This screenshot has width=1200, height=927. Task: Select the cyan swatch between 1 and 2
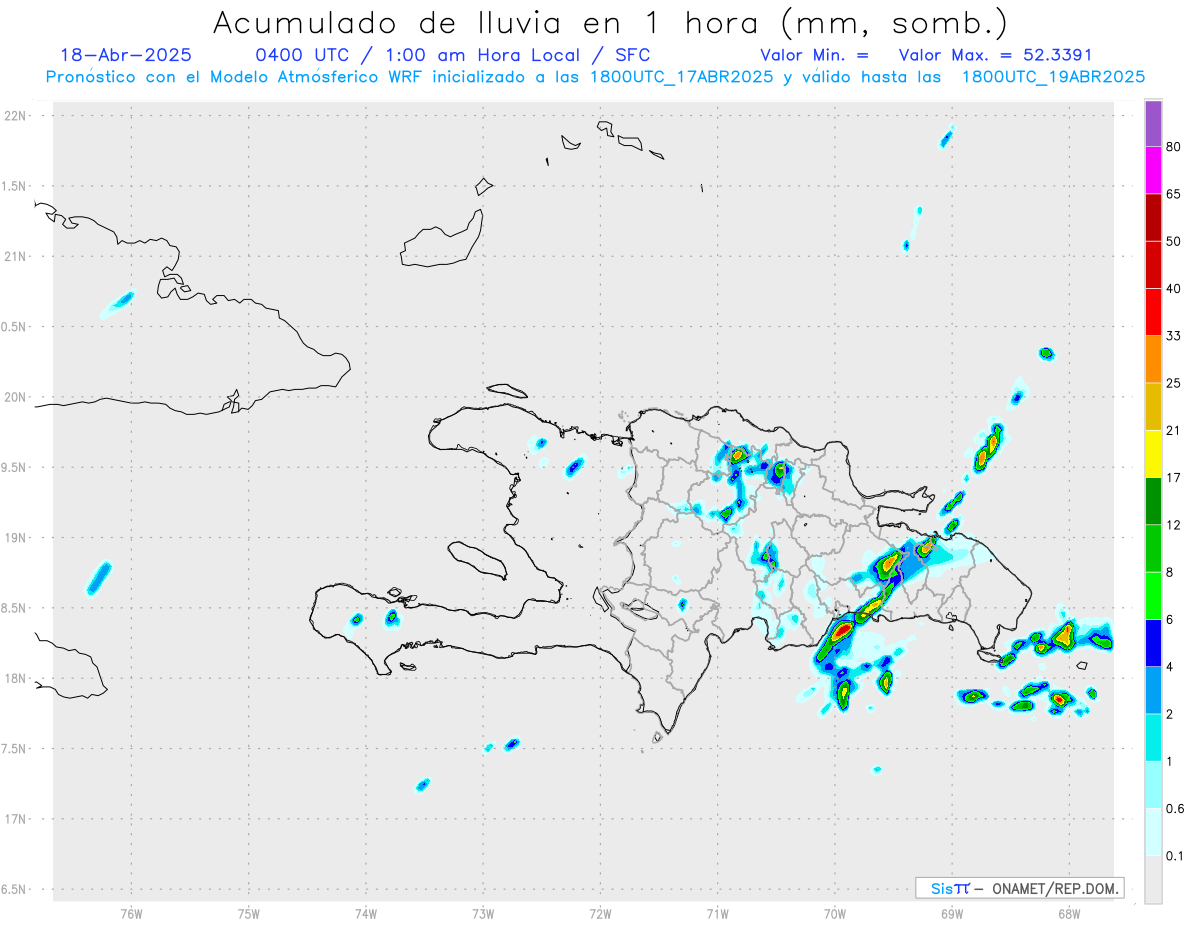pyautogui.click(x=1153, y=738)
